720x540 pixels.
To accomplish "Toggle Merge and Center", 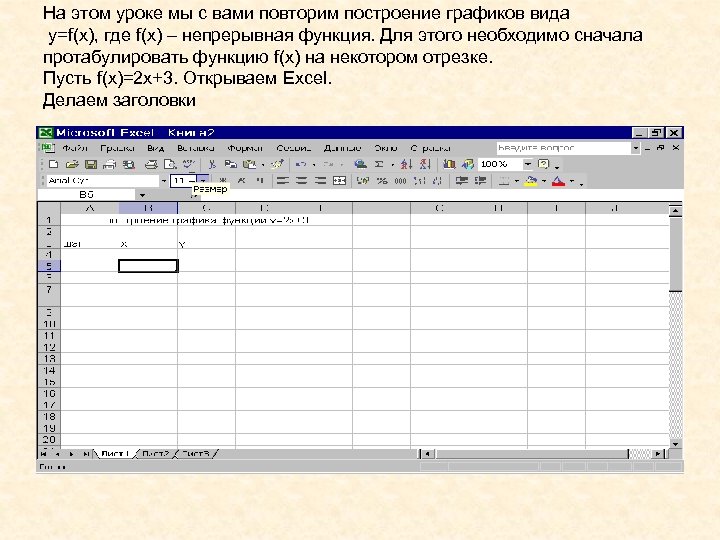I will click(339, 180).
